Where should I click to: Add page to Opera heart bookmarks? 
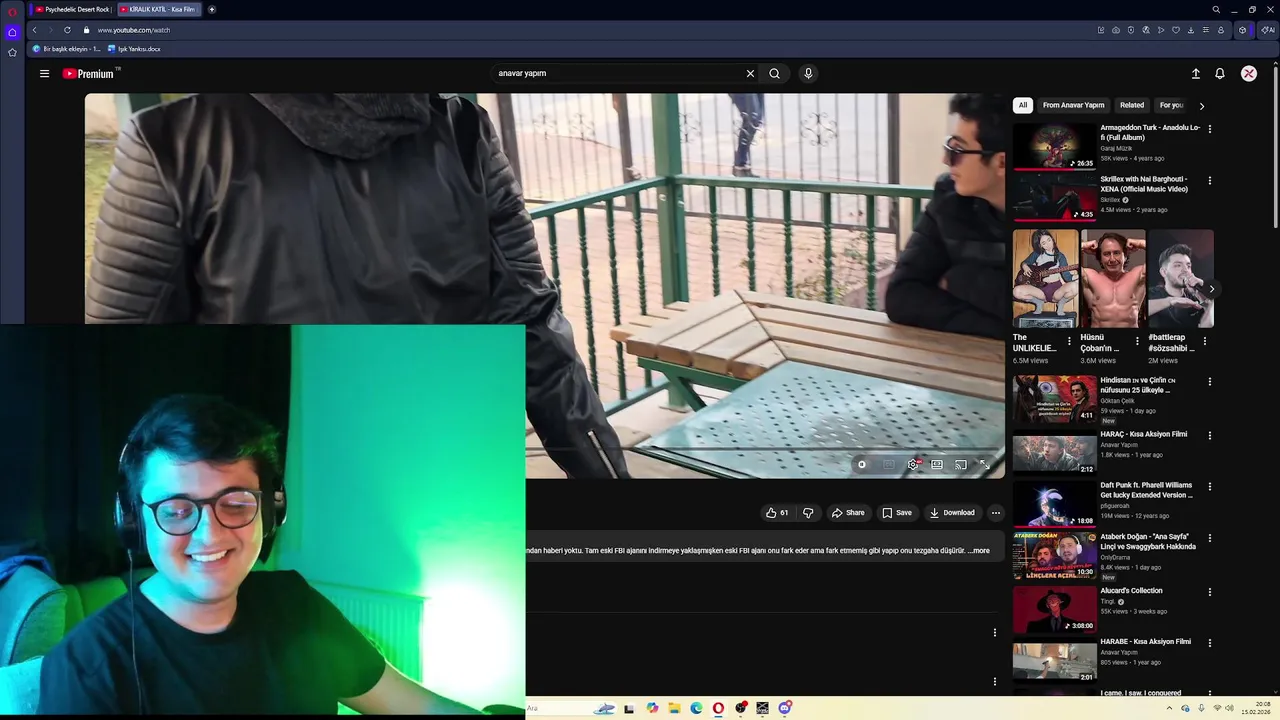tap(1175, 30)
